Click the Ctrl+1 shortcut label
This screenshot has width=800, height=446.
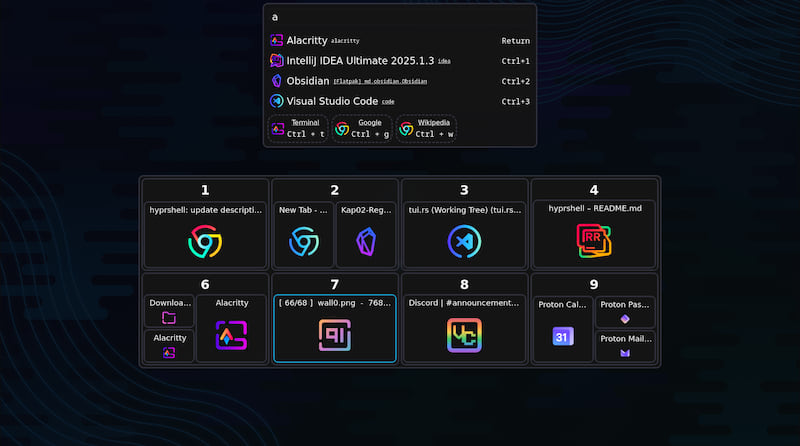515,61
